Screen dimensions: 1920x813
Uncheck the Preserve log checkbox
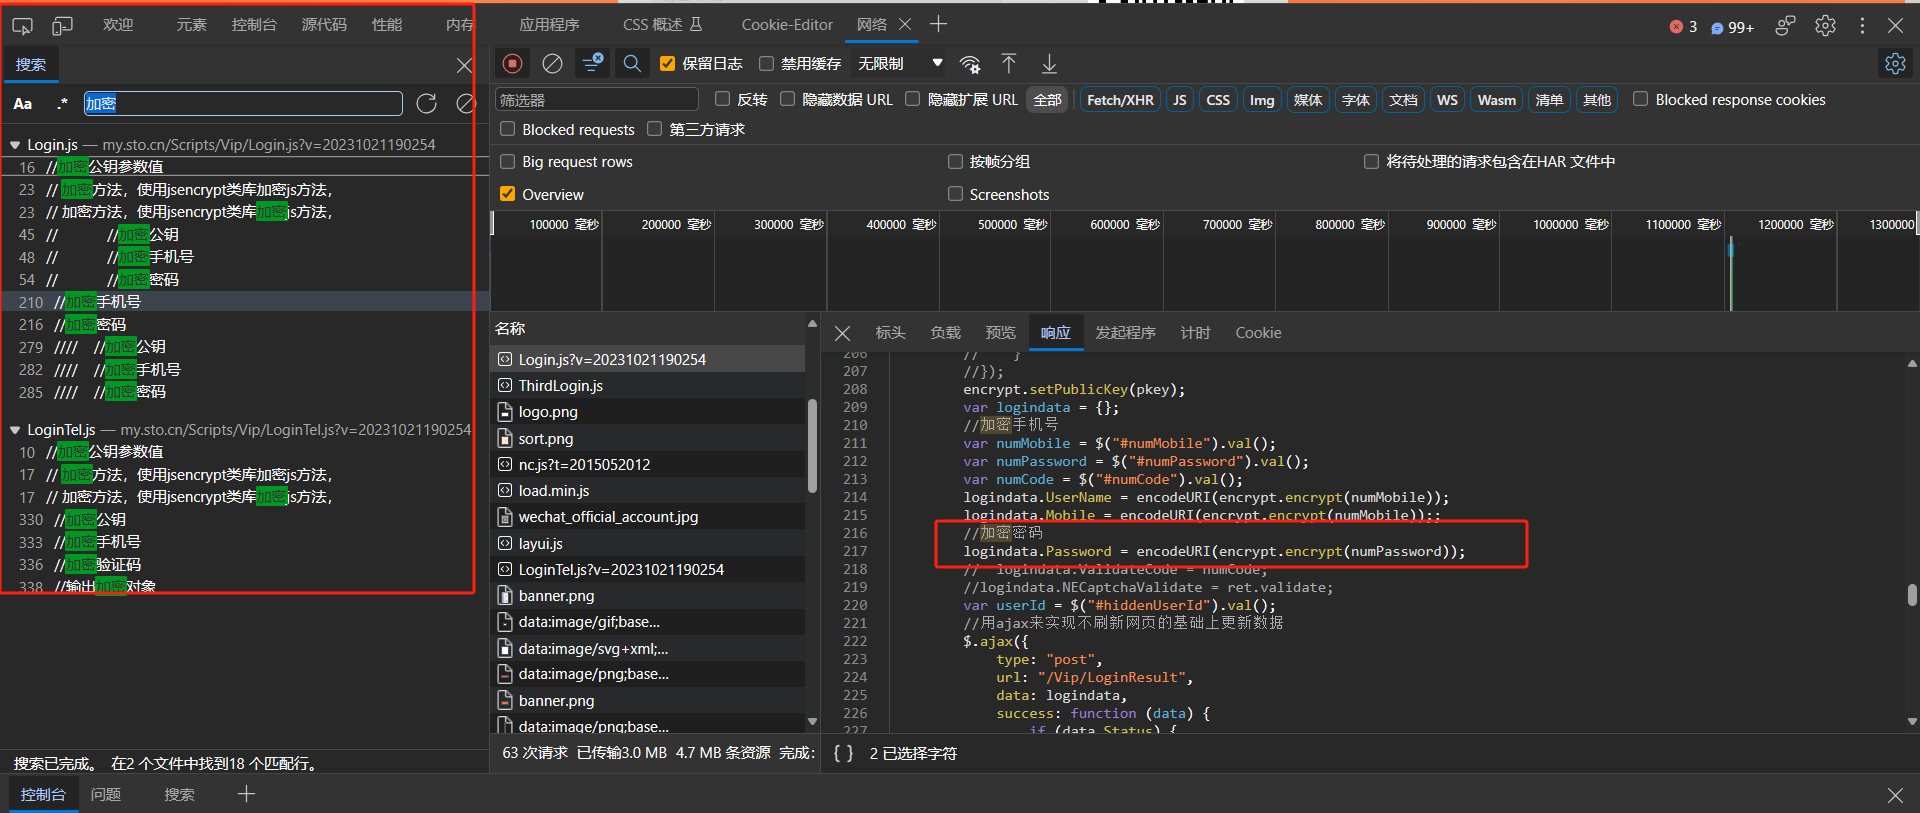tap(668, 64)
